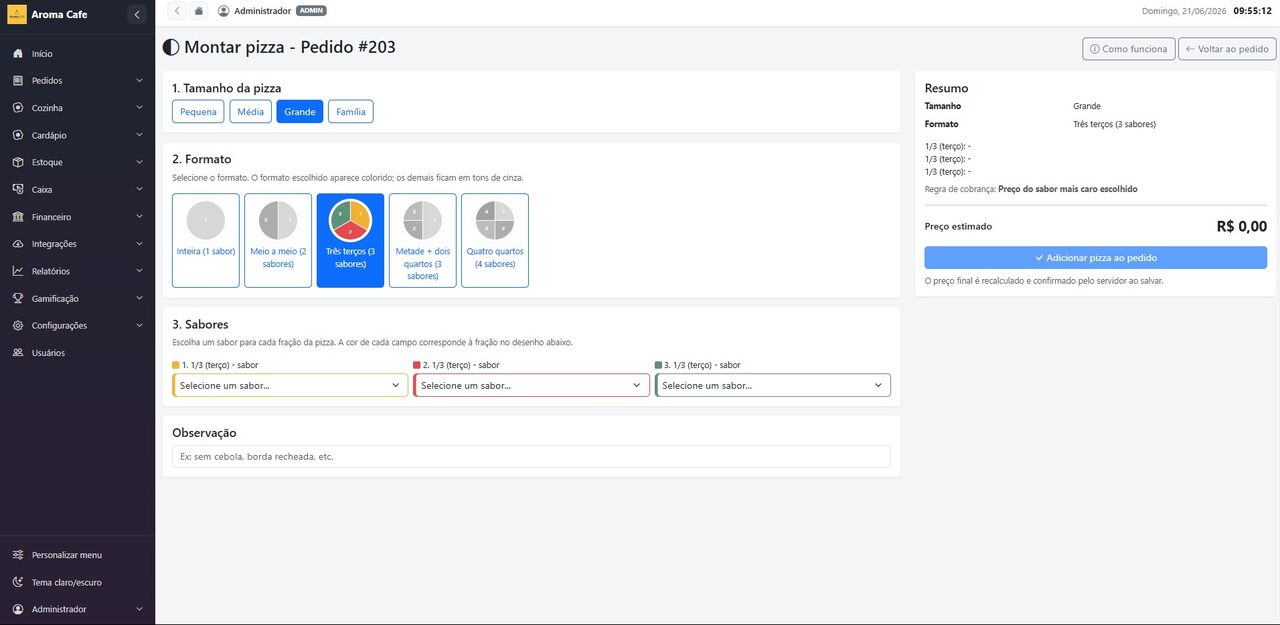This screenshot has height=625, width=1280.
Task: Select the Pequena pizza size
Action: click(198, 112)
